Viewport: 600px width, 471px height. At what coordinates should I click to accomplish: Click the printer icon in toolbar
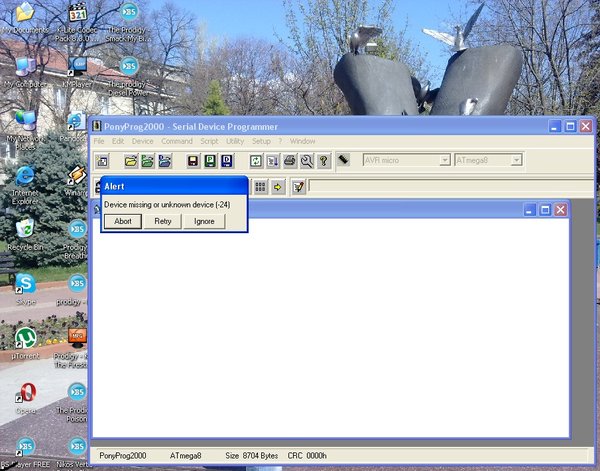point(290,161)
